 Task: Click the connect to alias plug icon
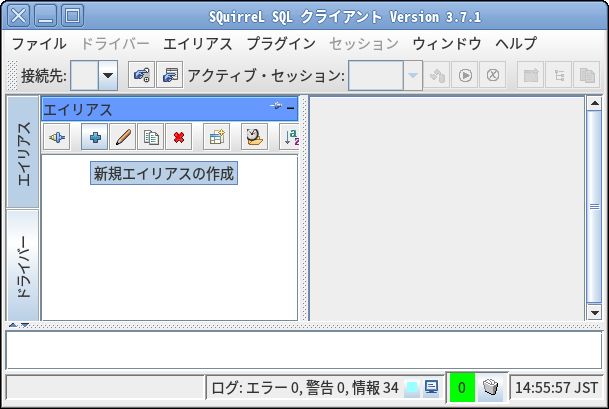[57, 137]
